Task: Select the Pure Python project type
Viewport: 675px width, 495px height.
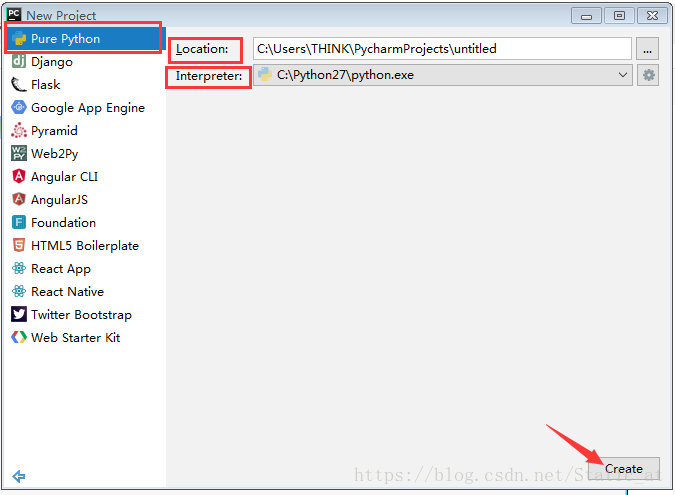Action: pos(84,39)
